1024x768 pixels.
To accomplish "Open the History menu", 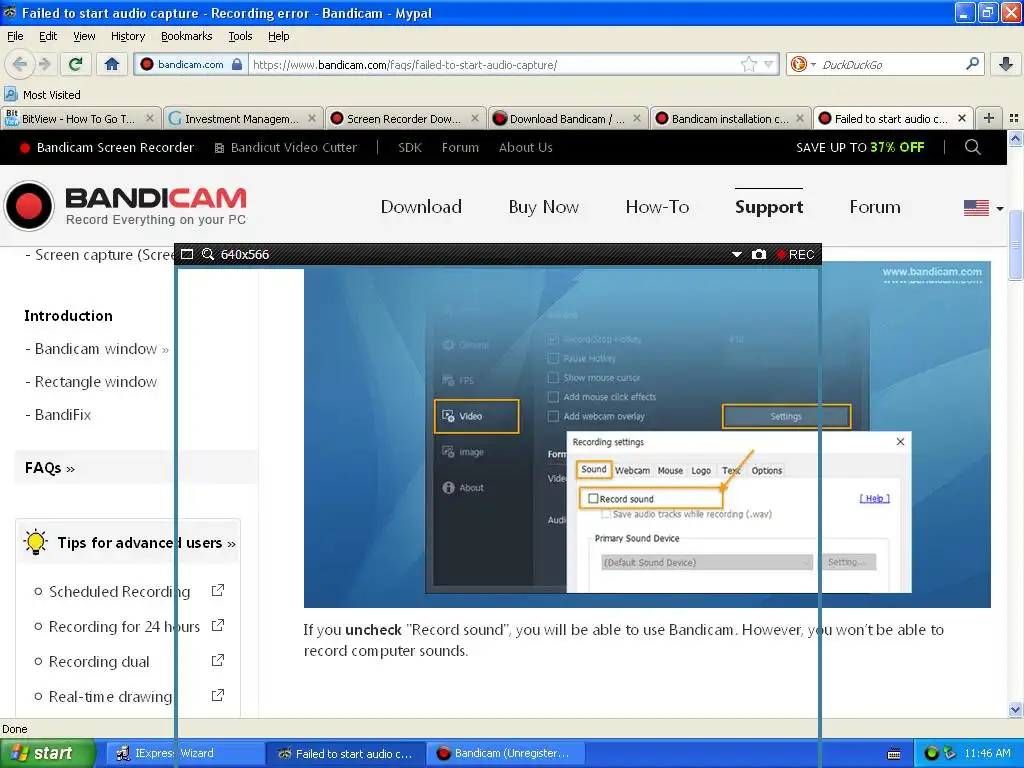I will coord(127,36).
